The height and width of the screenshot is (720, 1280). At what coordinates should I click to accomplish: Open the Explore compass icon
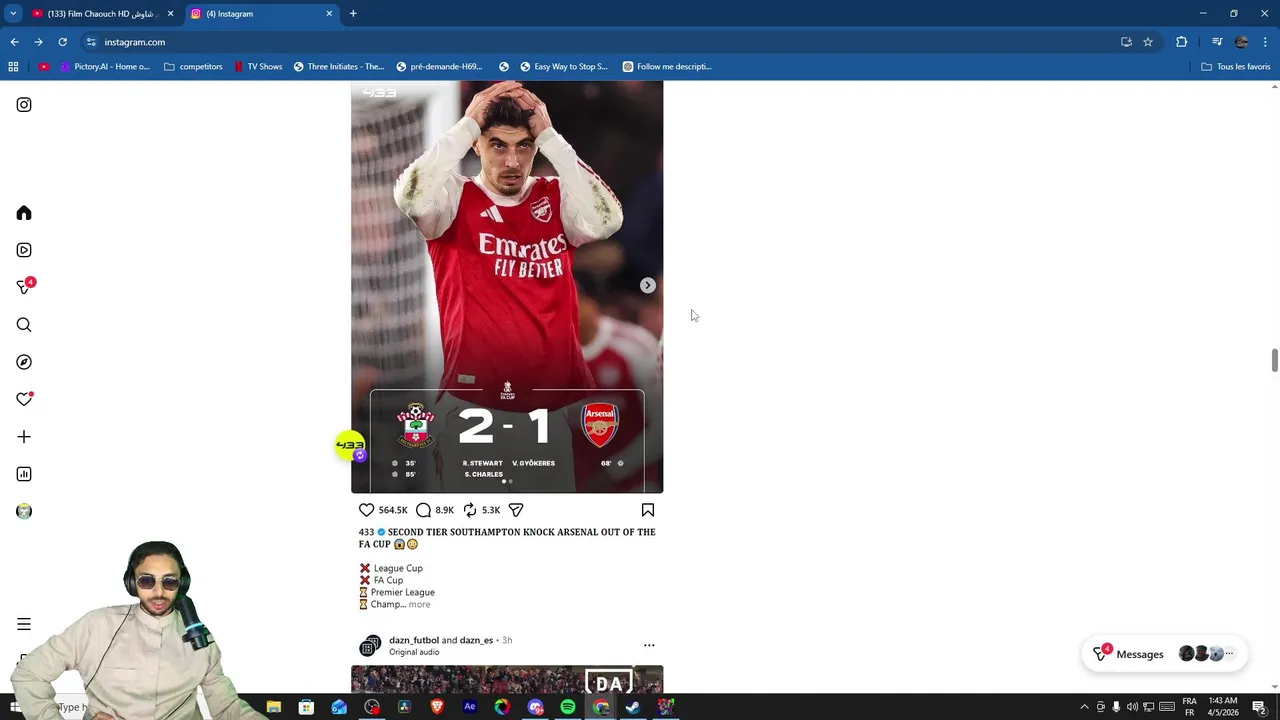pyautogui.click(x=24, y=362)
